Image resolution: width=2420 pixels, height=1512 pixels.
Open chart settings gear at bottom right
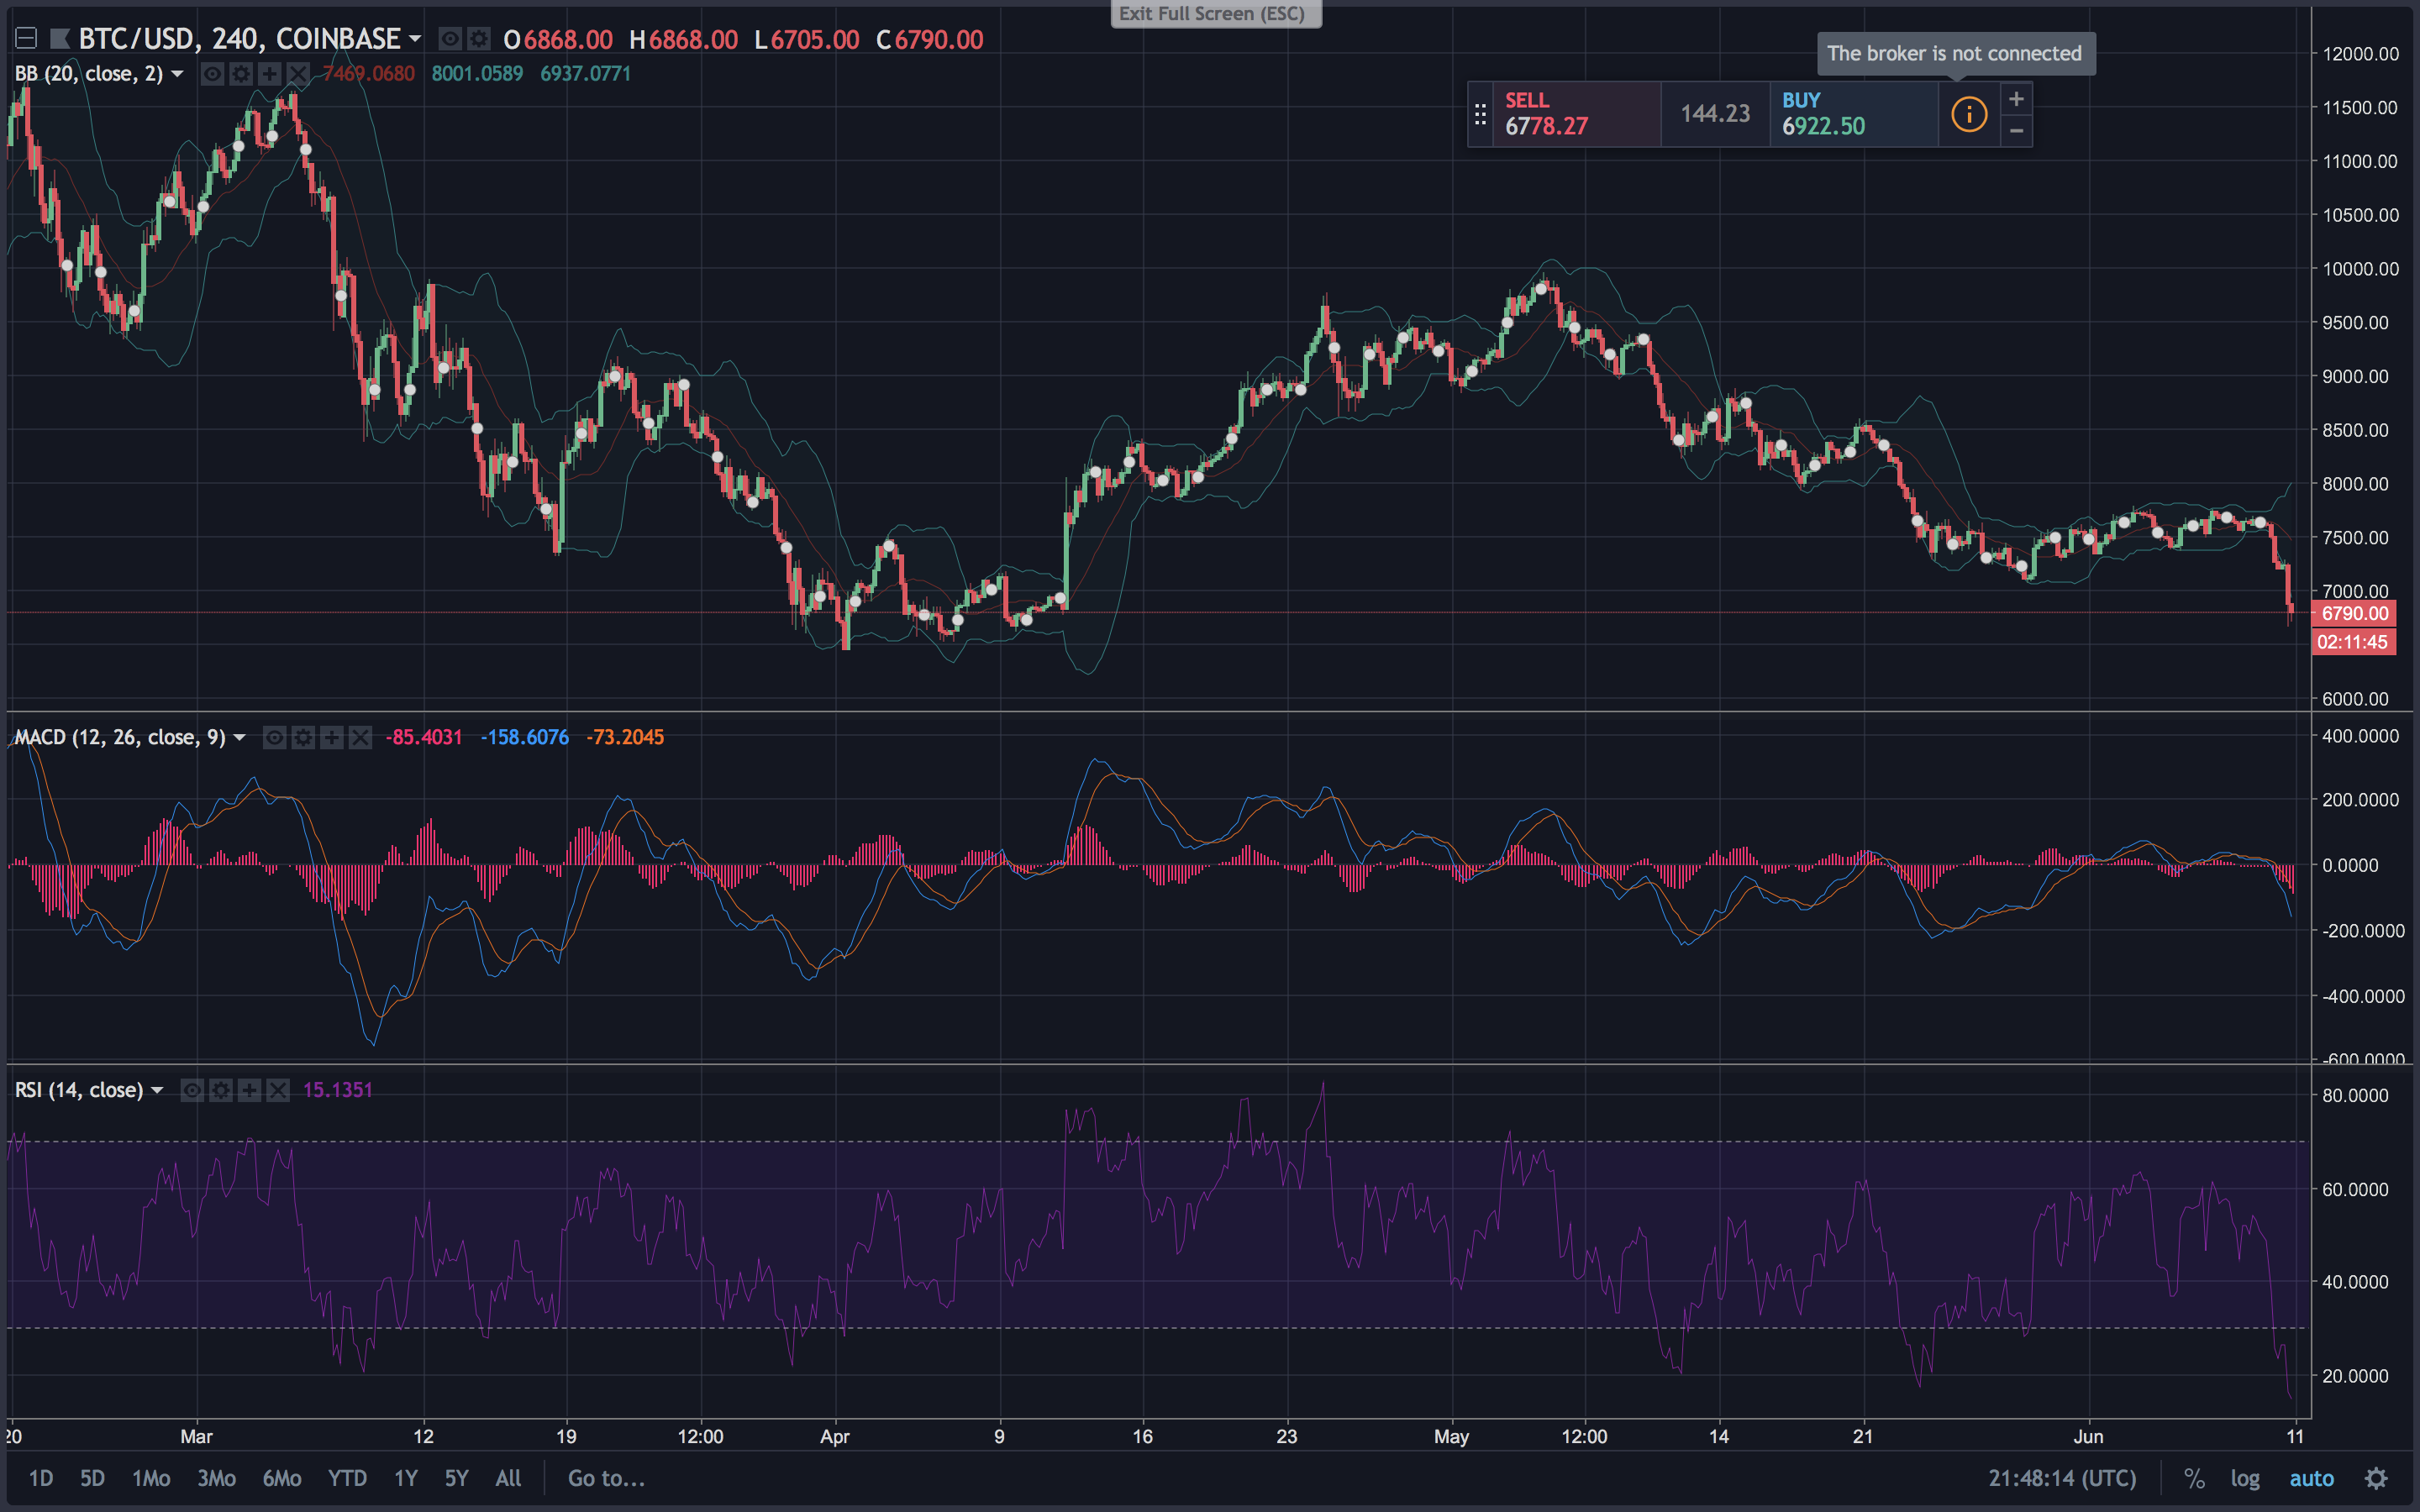(x=2377, y=1478)
